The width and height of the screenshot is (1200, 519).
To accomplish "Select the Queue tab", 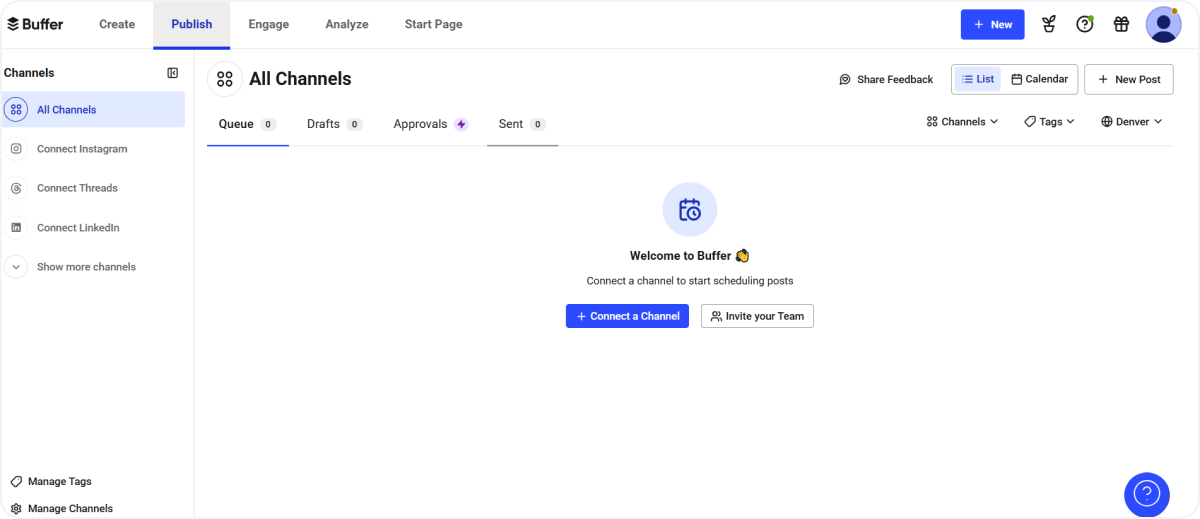I will (x=248, y=124).
